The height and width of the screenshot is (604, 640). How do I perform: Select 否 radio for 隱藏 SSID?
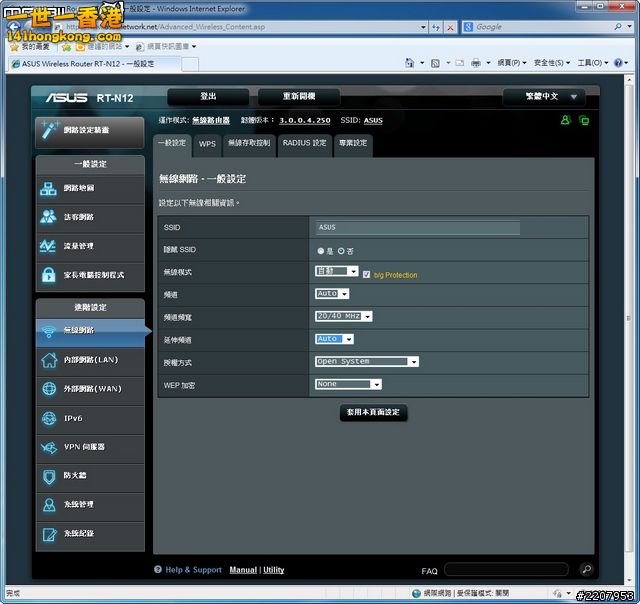[x=341, y=250]
